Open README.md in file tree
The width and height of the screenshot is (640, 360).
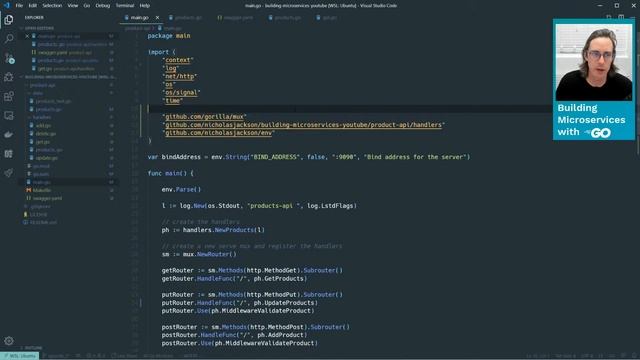point(43,222)
